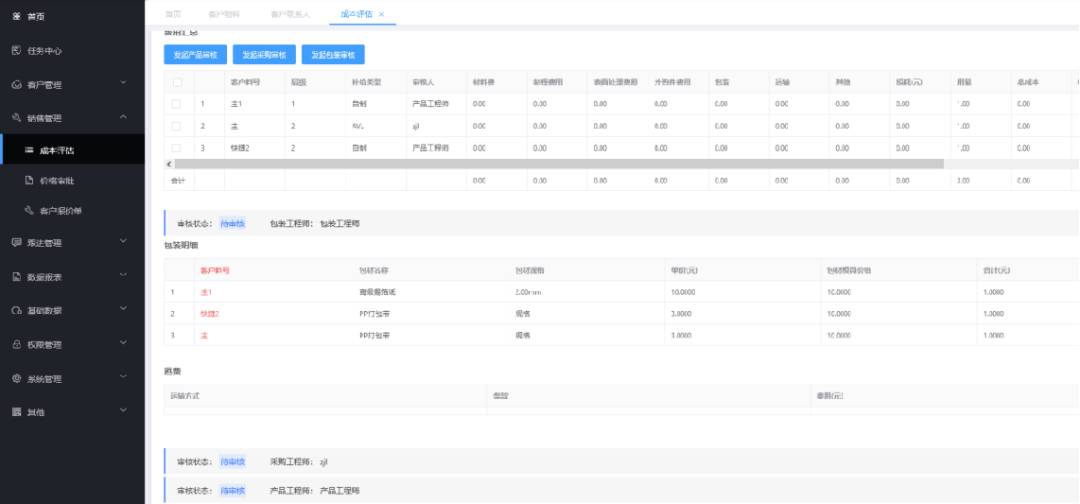Expand the 基础数据 menu chevron

click(x=123, y=308)
